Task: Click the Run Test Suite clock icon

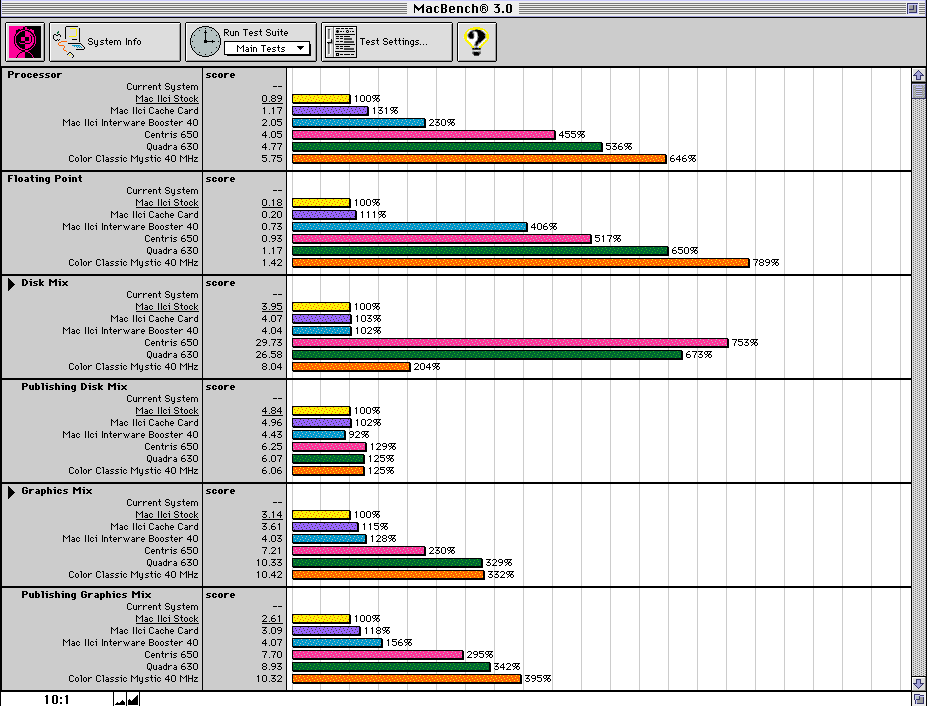Action: pos(205,42)
